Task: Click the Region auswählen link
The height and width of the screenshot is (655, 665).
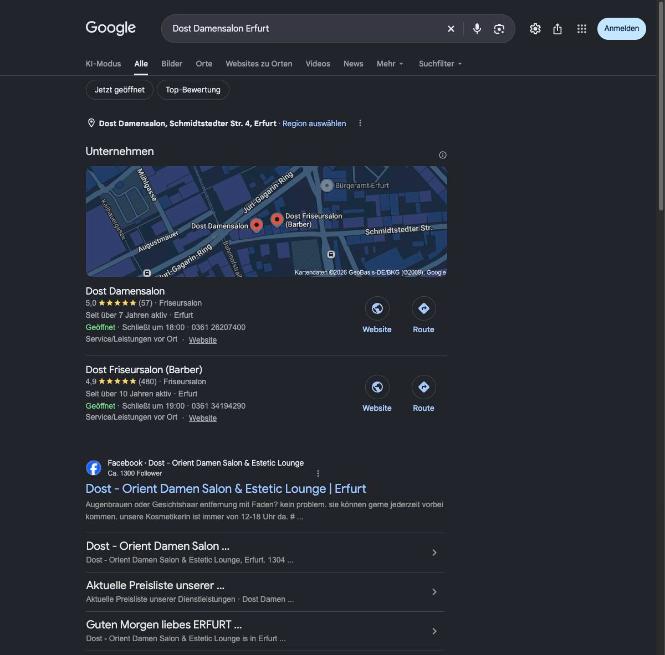Action: point(314,123)
